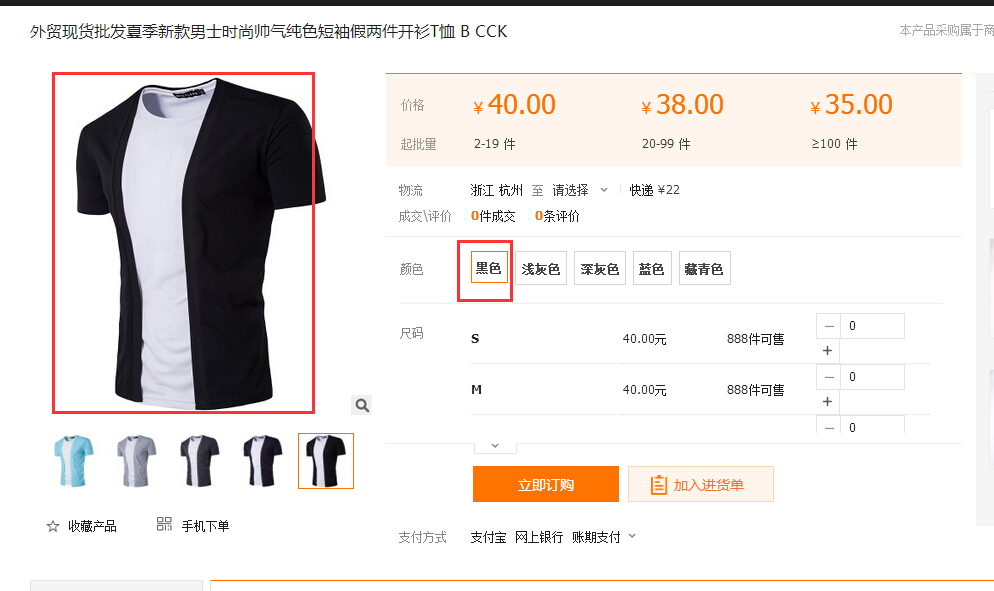
Task: Expand the payment methods dropdown arrow
Action: 632,536
